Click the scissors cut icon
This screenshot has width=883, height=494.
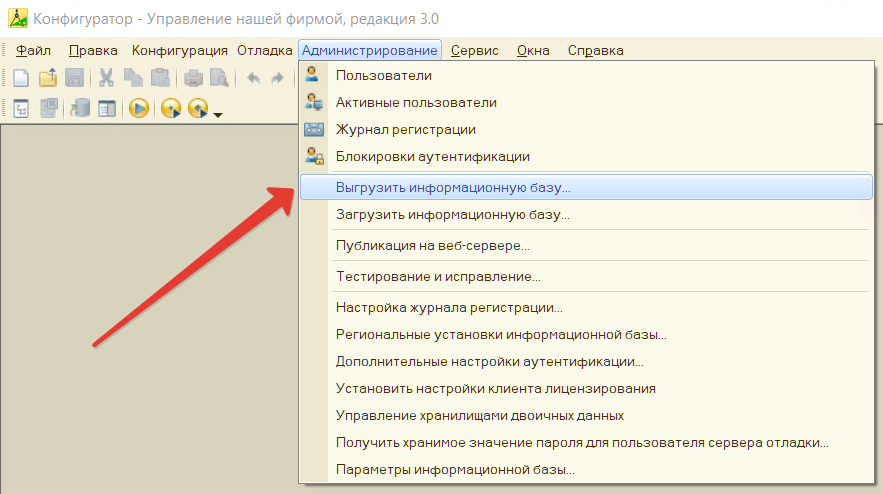tap(106, 78)
